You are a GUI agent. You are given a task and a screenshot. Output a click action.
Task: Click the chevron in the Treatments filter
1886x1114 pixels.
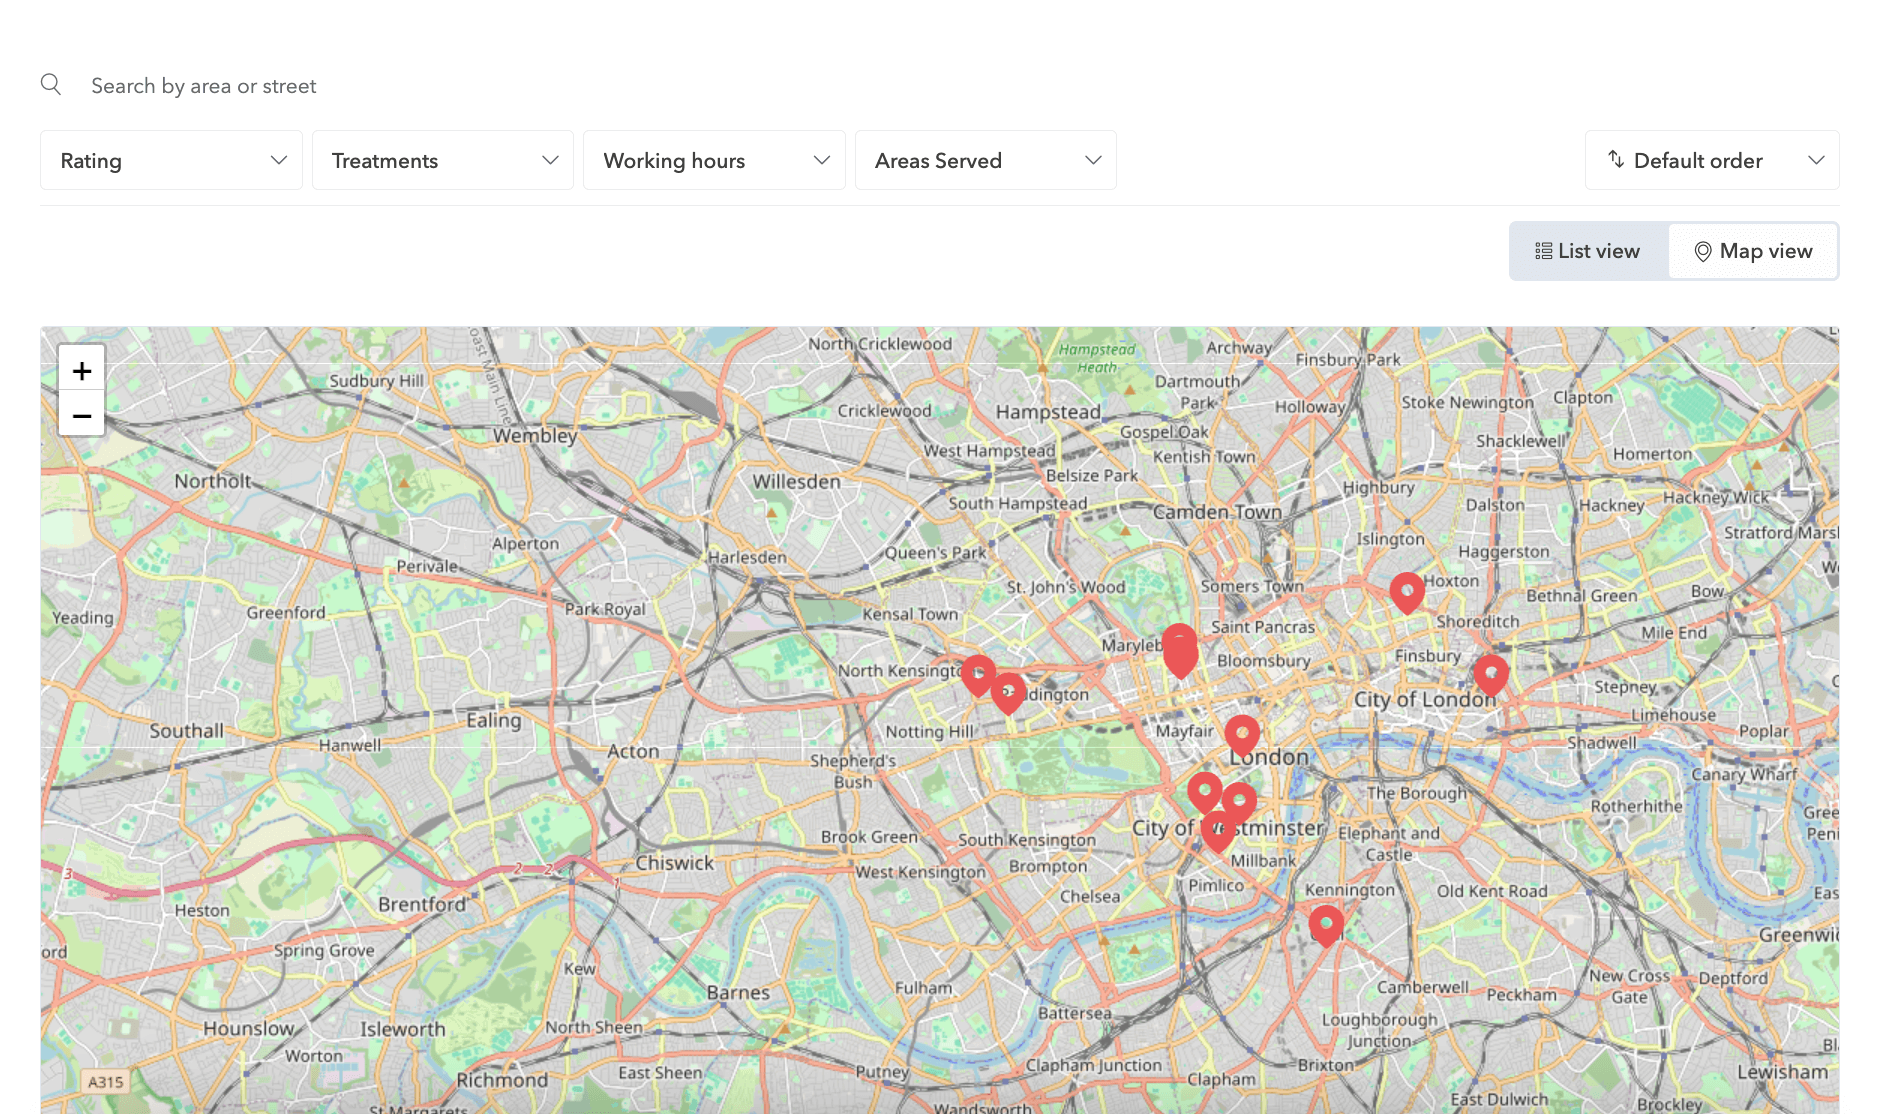pyautogui.click(x=550, y=160)
